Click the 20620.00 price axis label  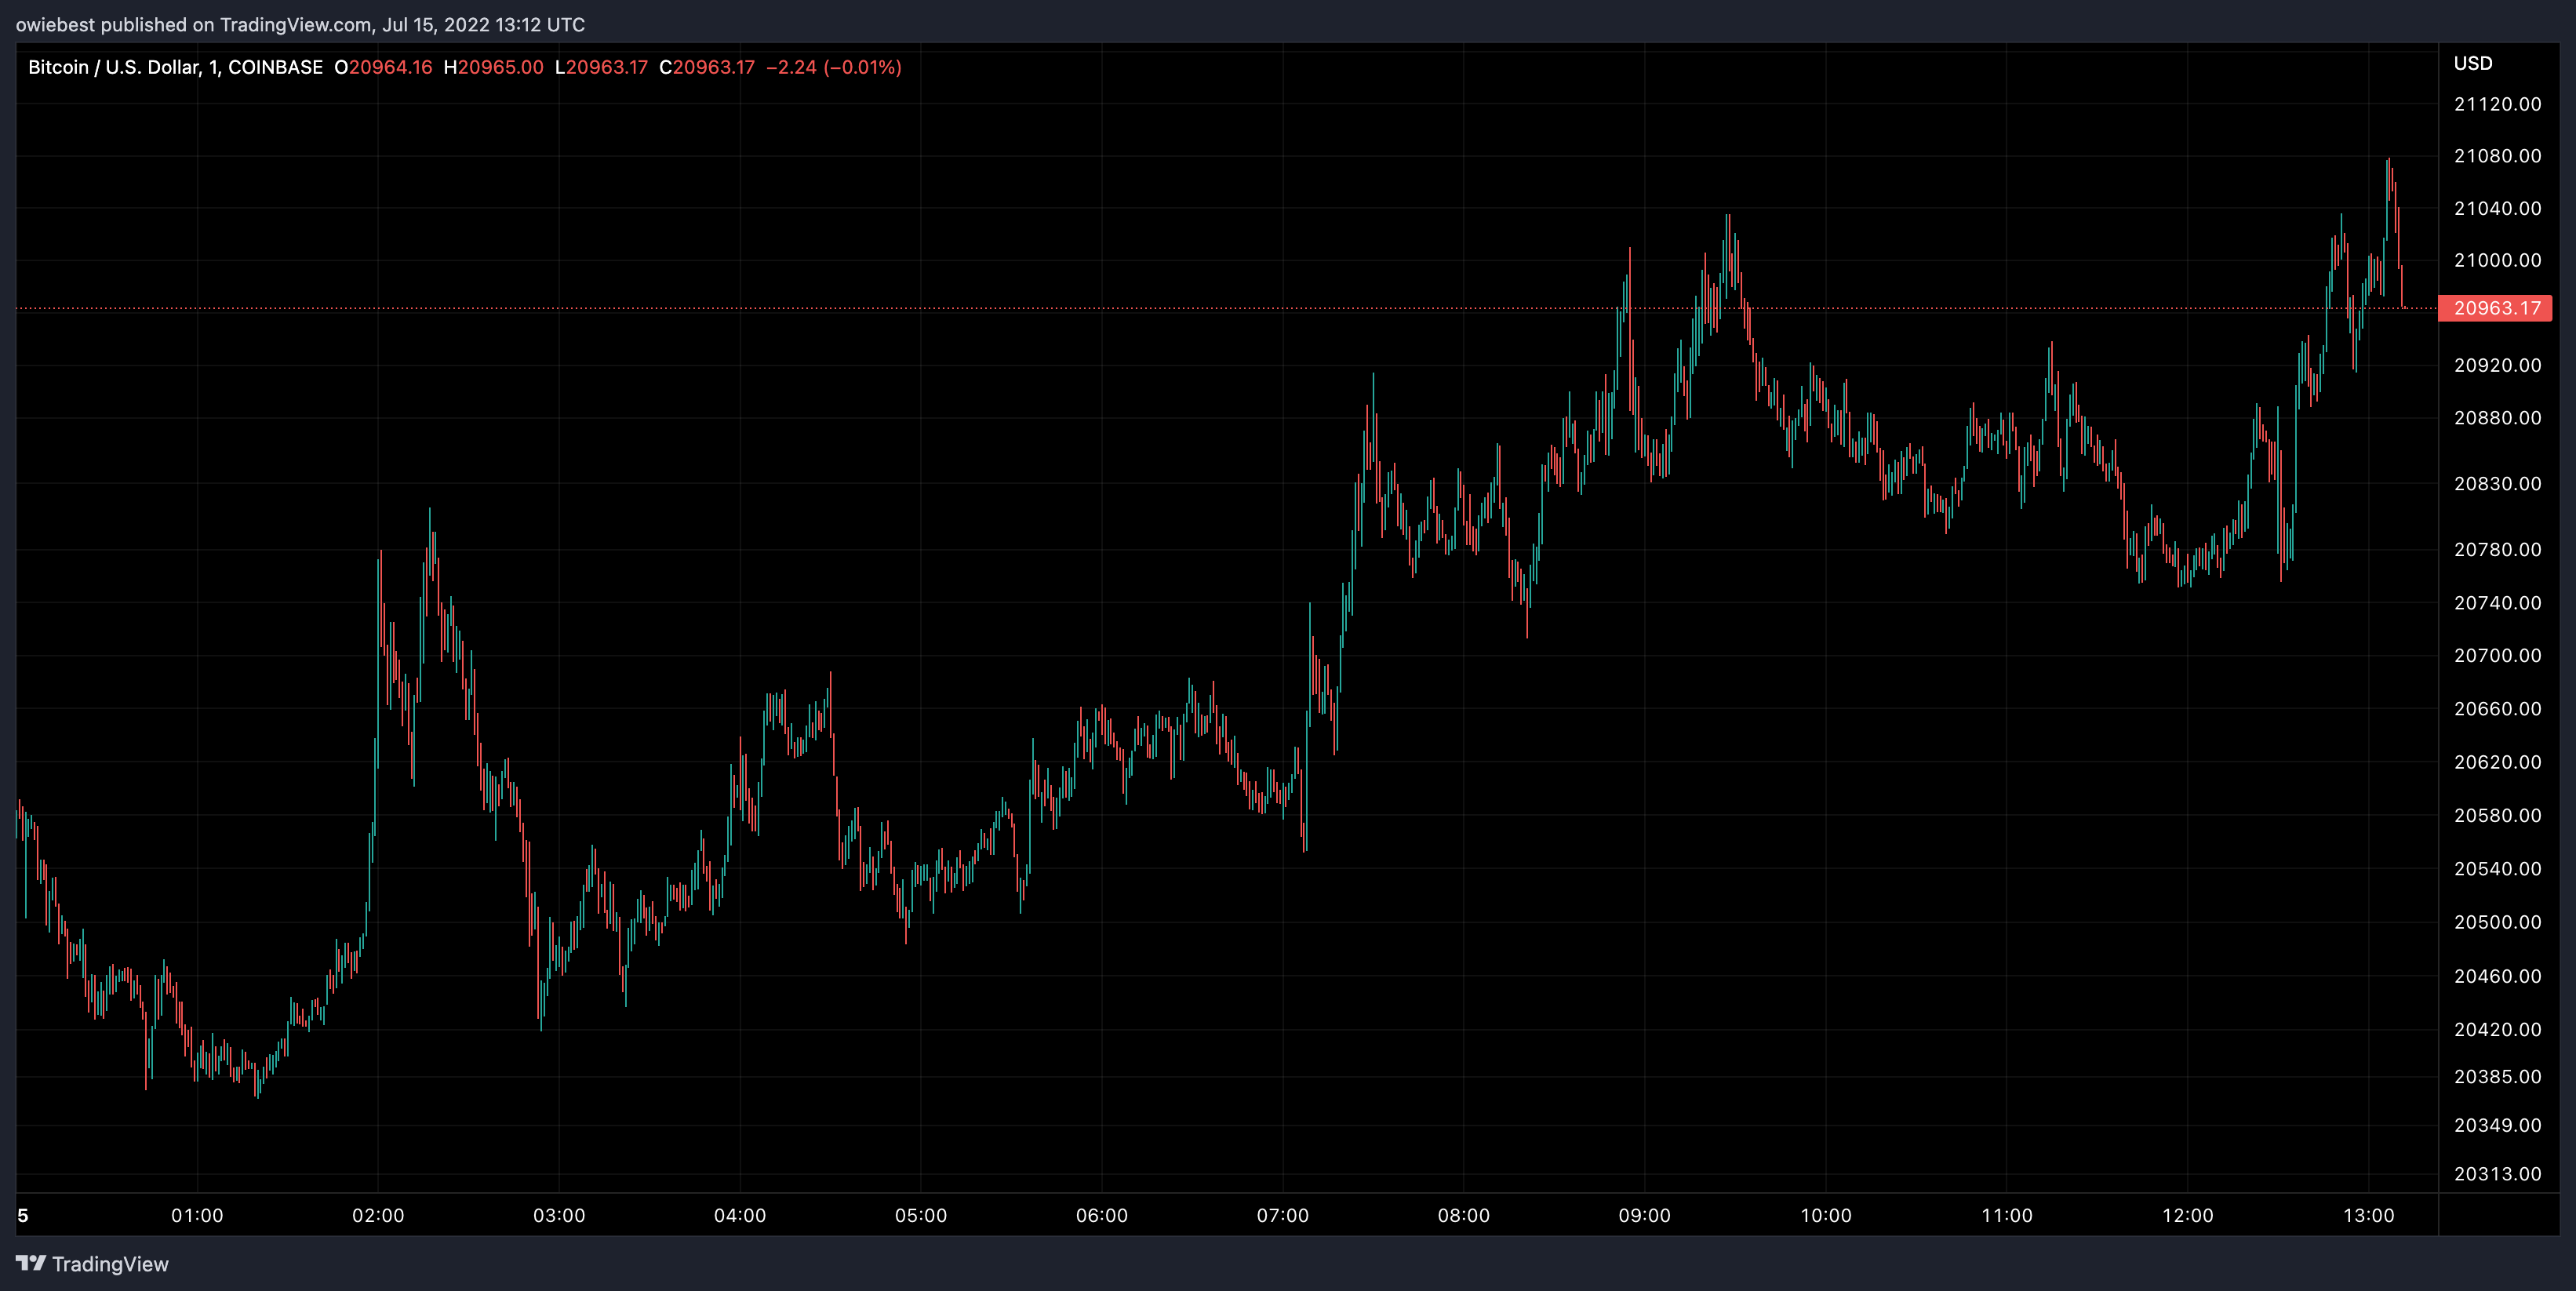(2497, 762)
